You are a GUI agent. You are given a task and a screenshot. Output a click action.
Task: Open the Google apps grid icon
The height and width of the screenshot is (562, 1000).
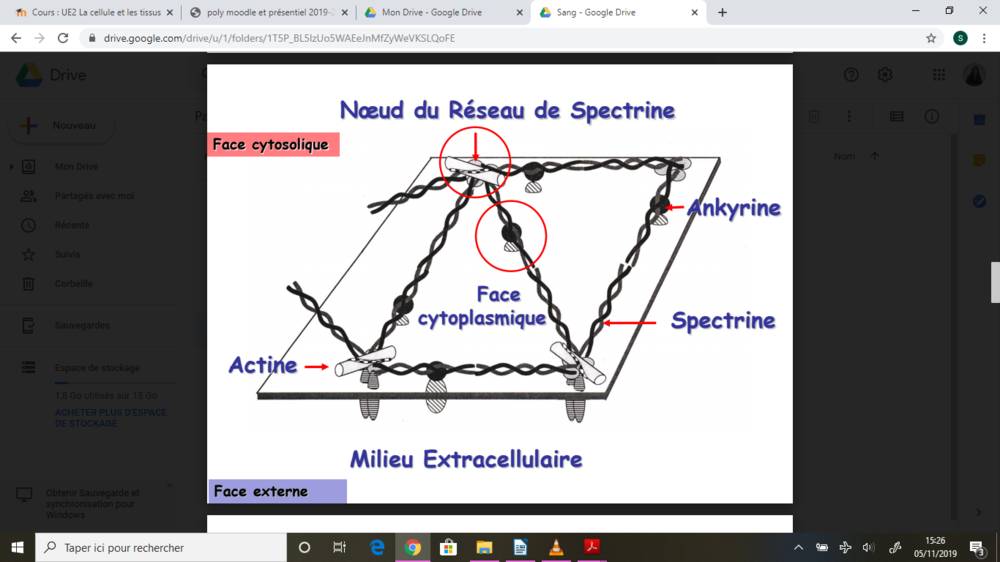(939, 75)
